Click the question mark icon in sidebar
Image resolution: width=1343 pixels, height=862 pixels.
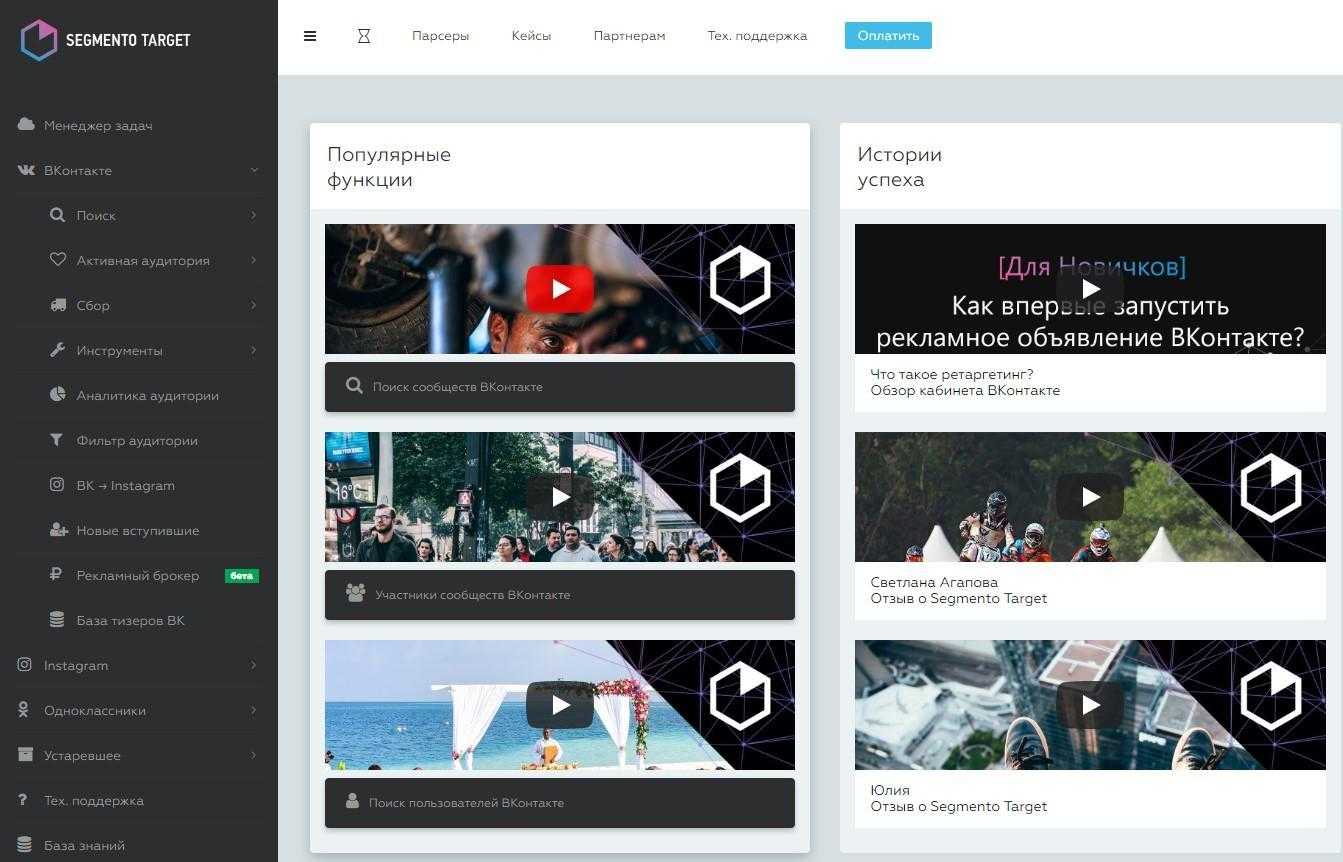[x=23, y=800]
